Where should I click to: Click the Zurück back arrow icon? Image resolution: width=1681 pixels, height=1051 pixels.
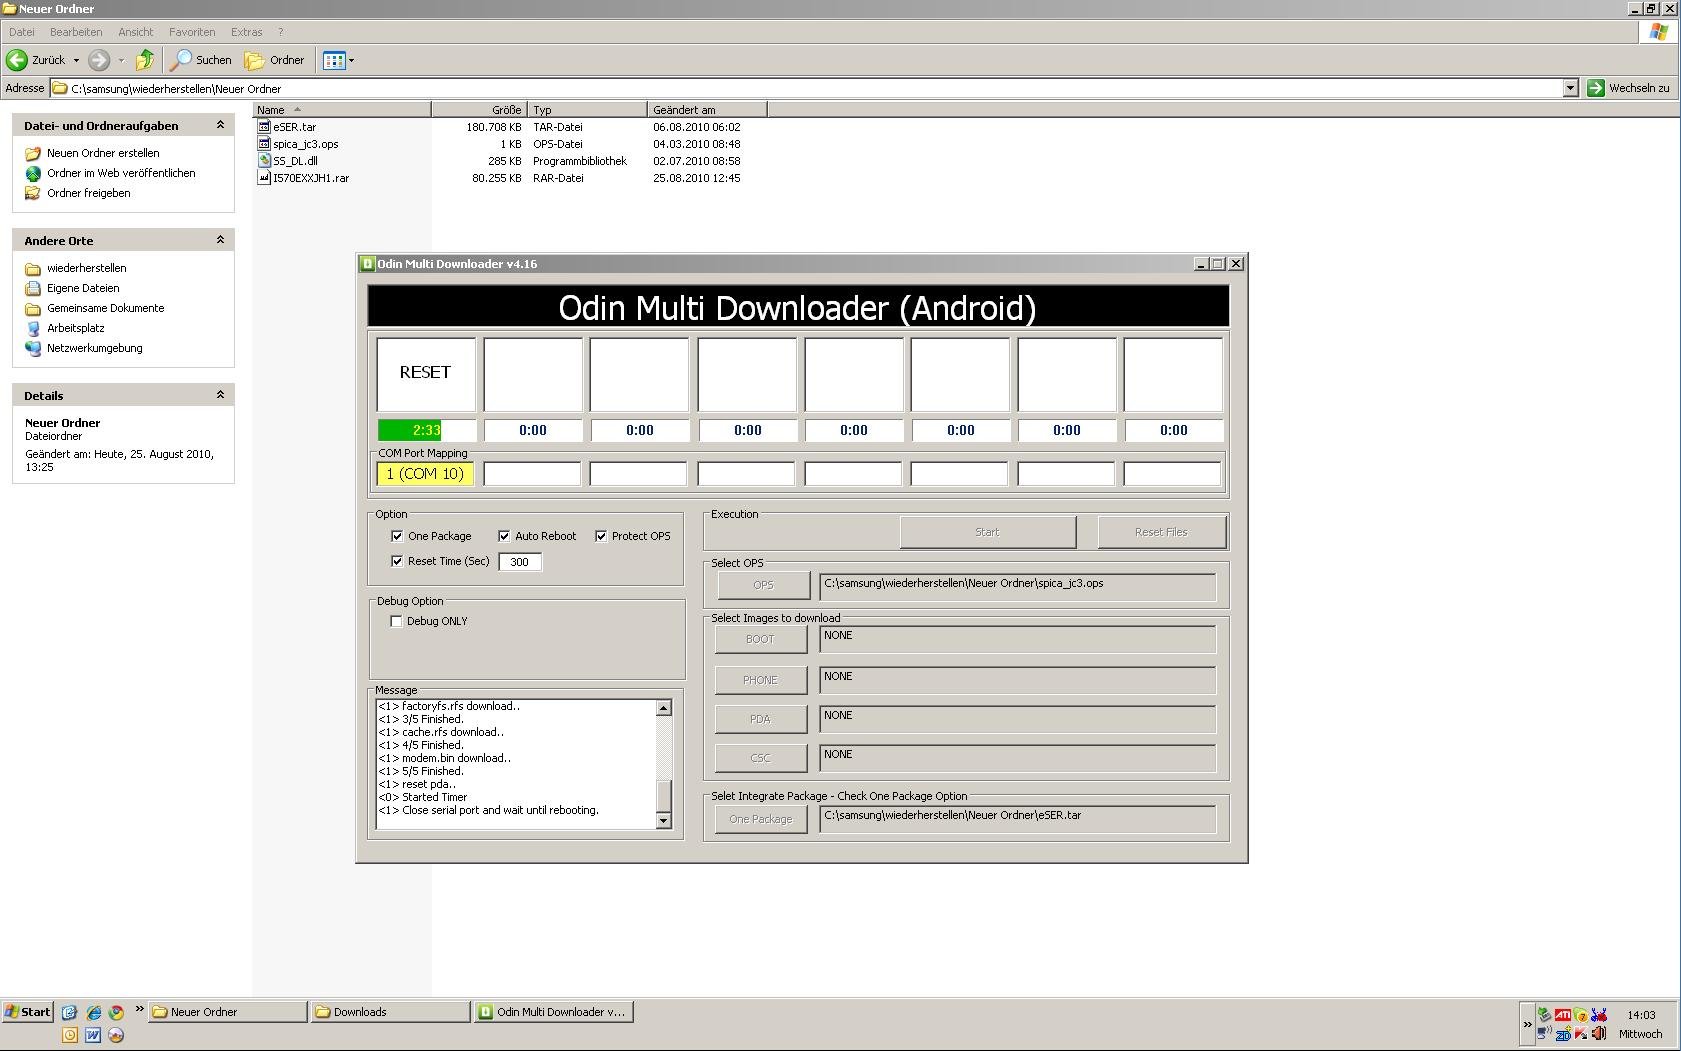coord(17,60)
